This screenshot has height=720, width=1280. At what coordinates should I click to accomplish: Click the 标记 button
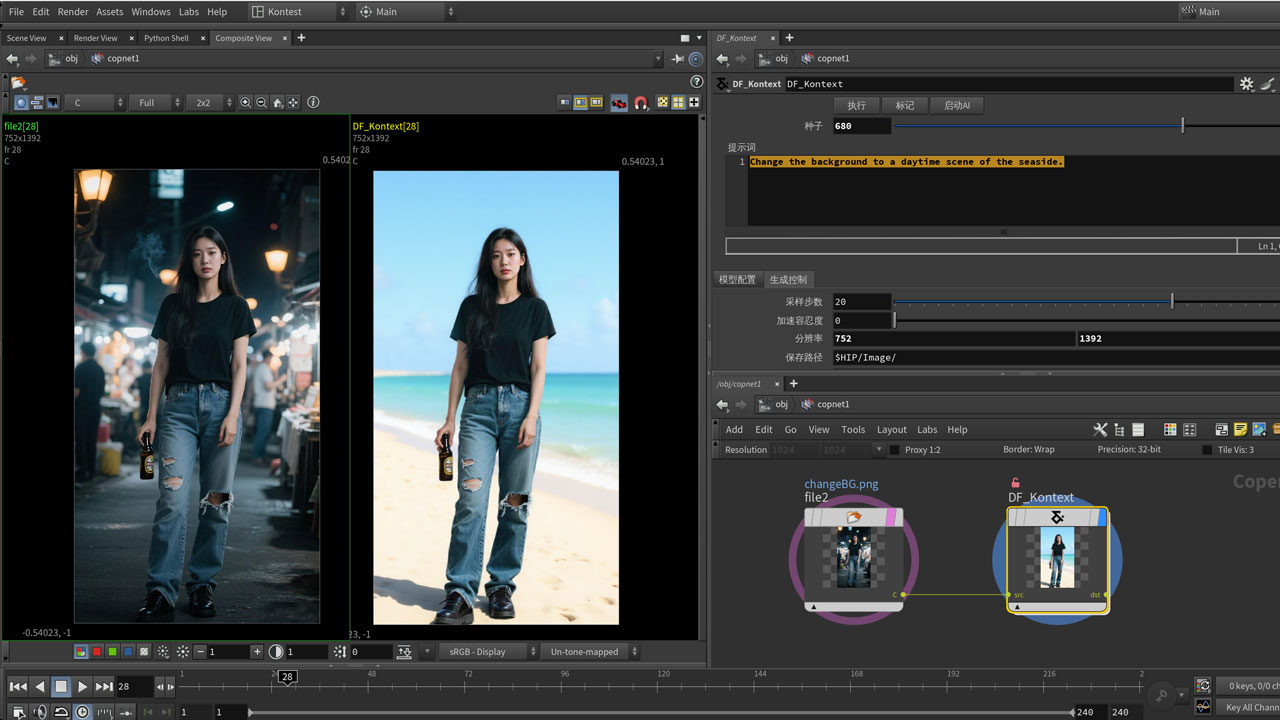[905, 105]
